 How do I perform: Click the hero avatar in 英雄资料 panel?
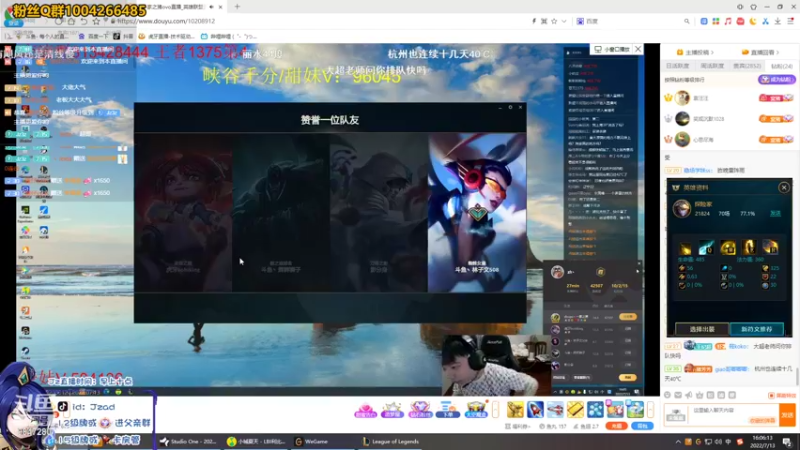pyautogui.click(x=682, y=208)
